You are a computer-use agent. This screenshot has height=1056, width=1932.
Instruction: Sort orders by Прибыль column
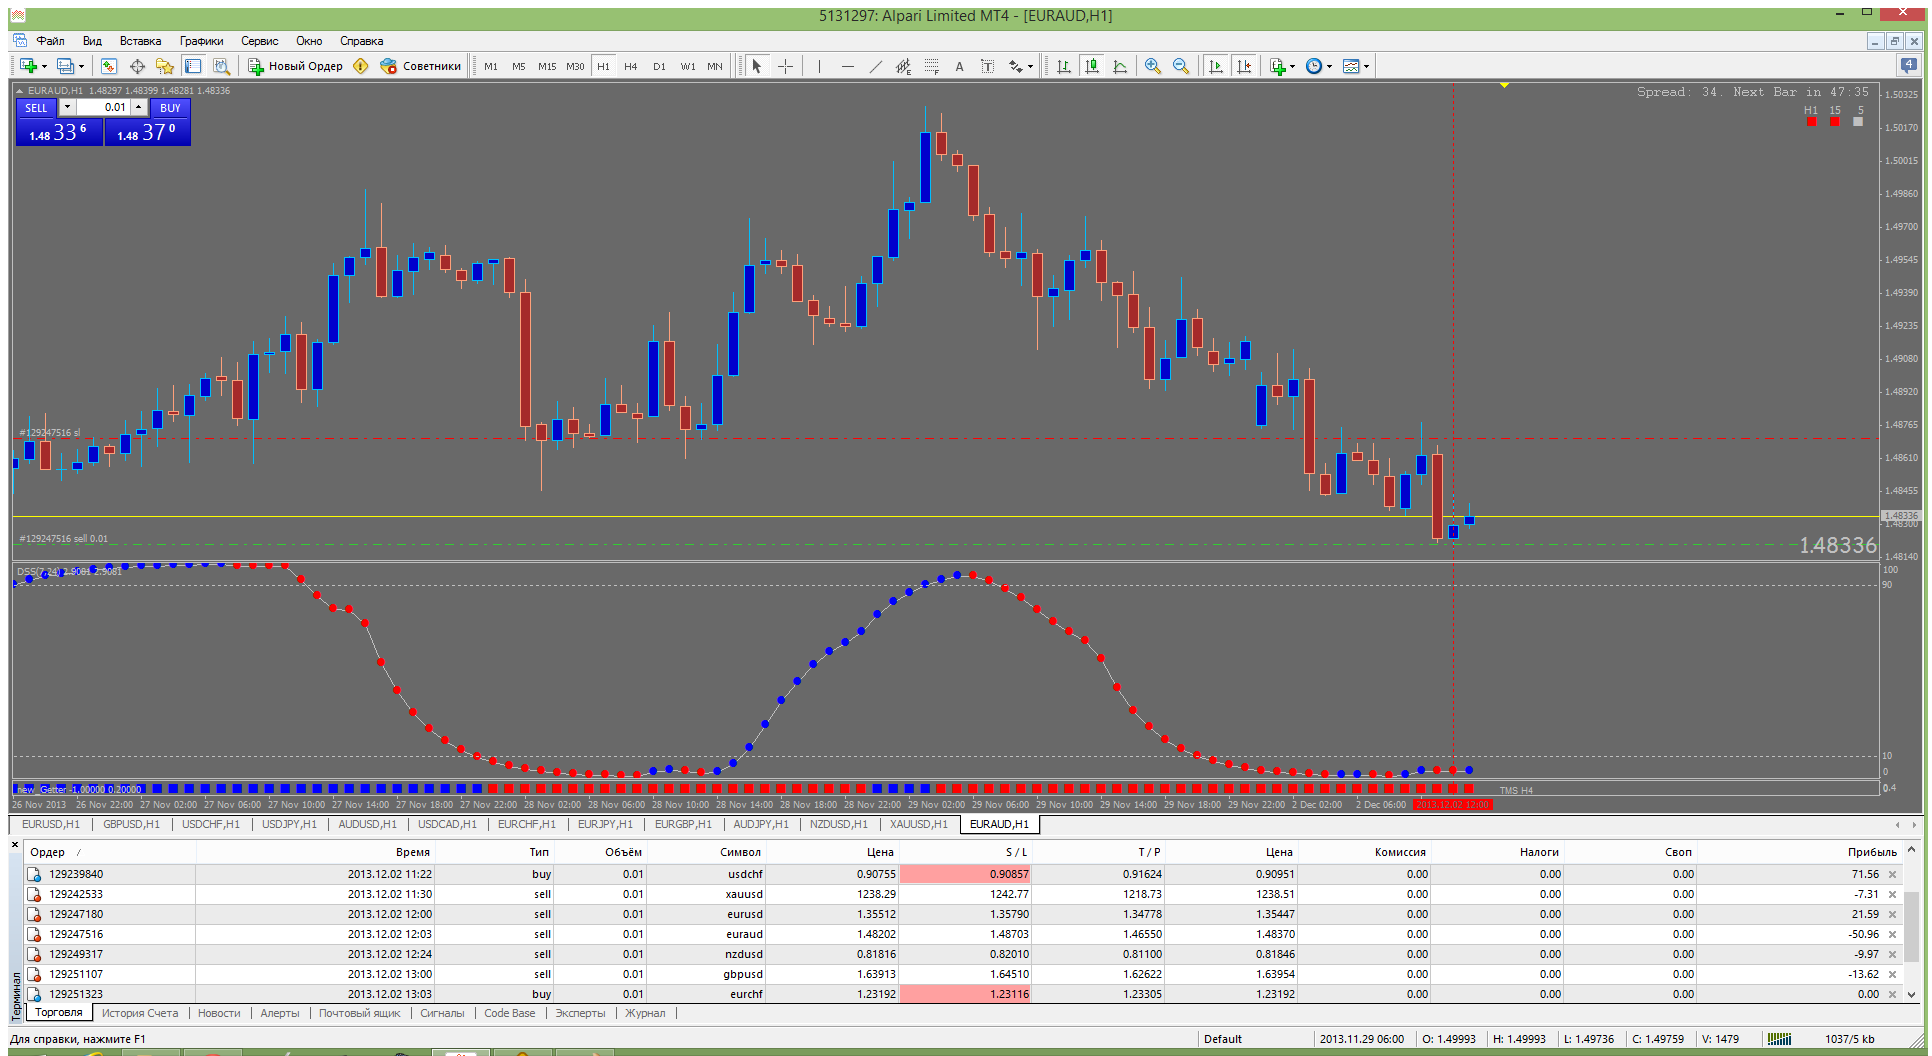tap(1872, 852)
